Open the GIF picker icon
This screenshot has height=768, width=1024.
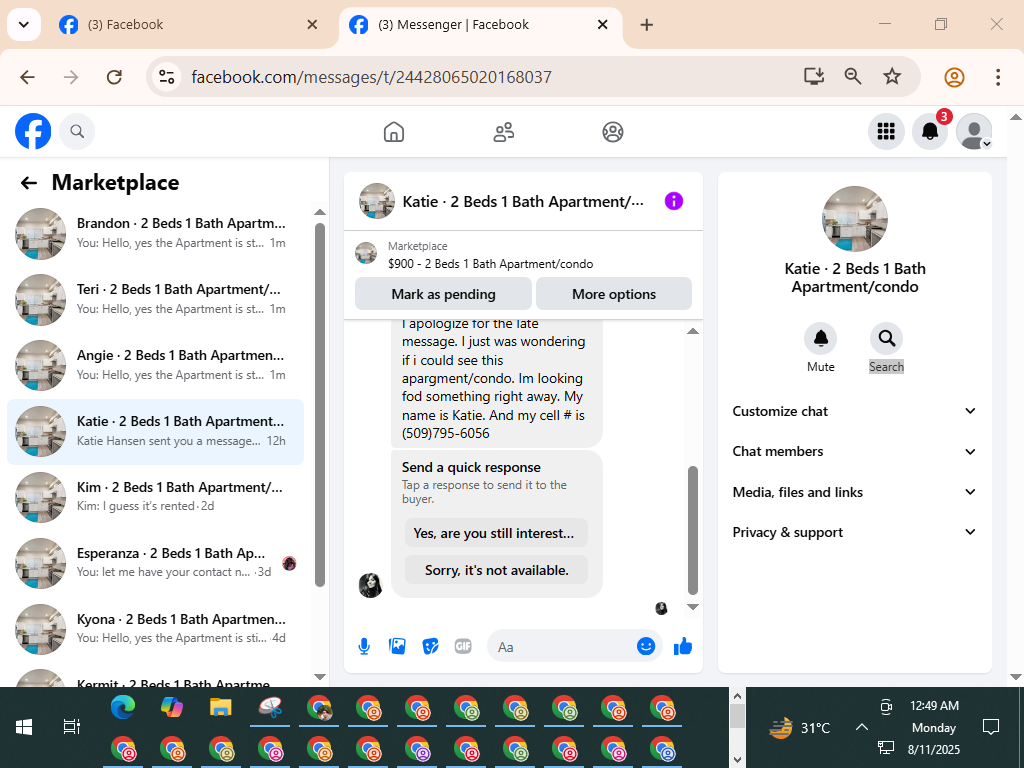[x=463, y=647]
